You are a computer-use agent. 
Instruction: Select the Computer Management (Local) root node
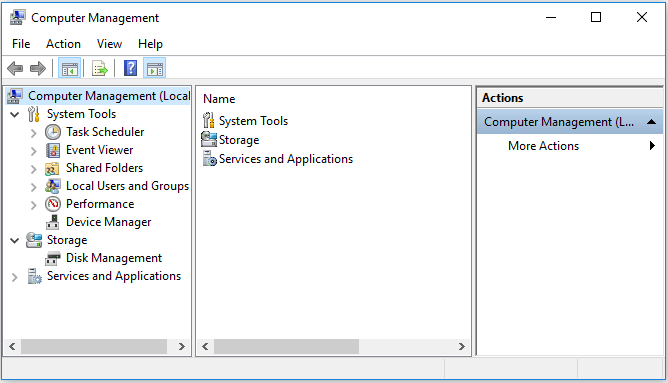pyautogui.click(x=109, y=96)
